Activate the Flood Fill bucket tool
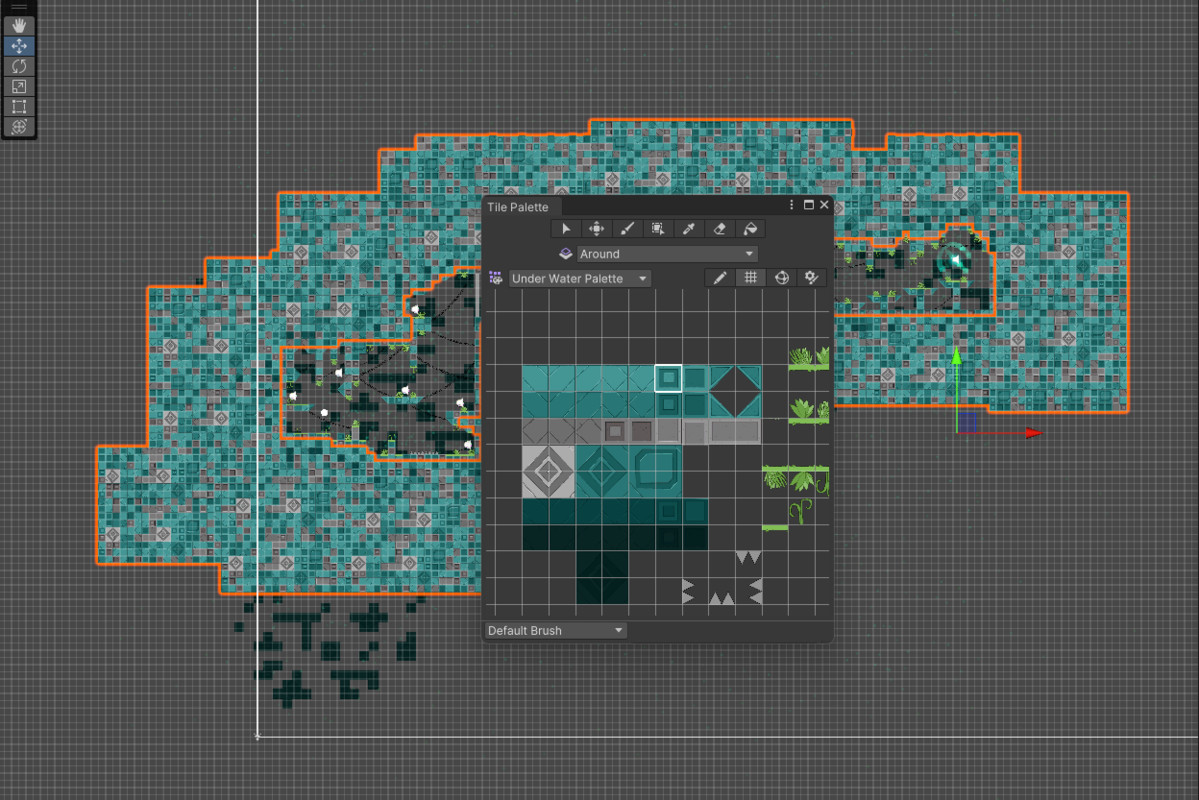 pyautogui.click(x=750, y=228)
